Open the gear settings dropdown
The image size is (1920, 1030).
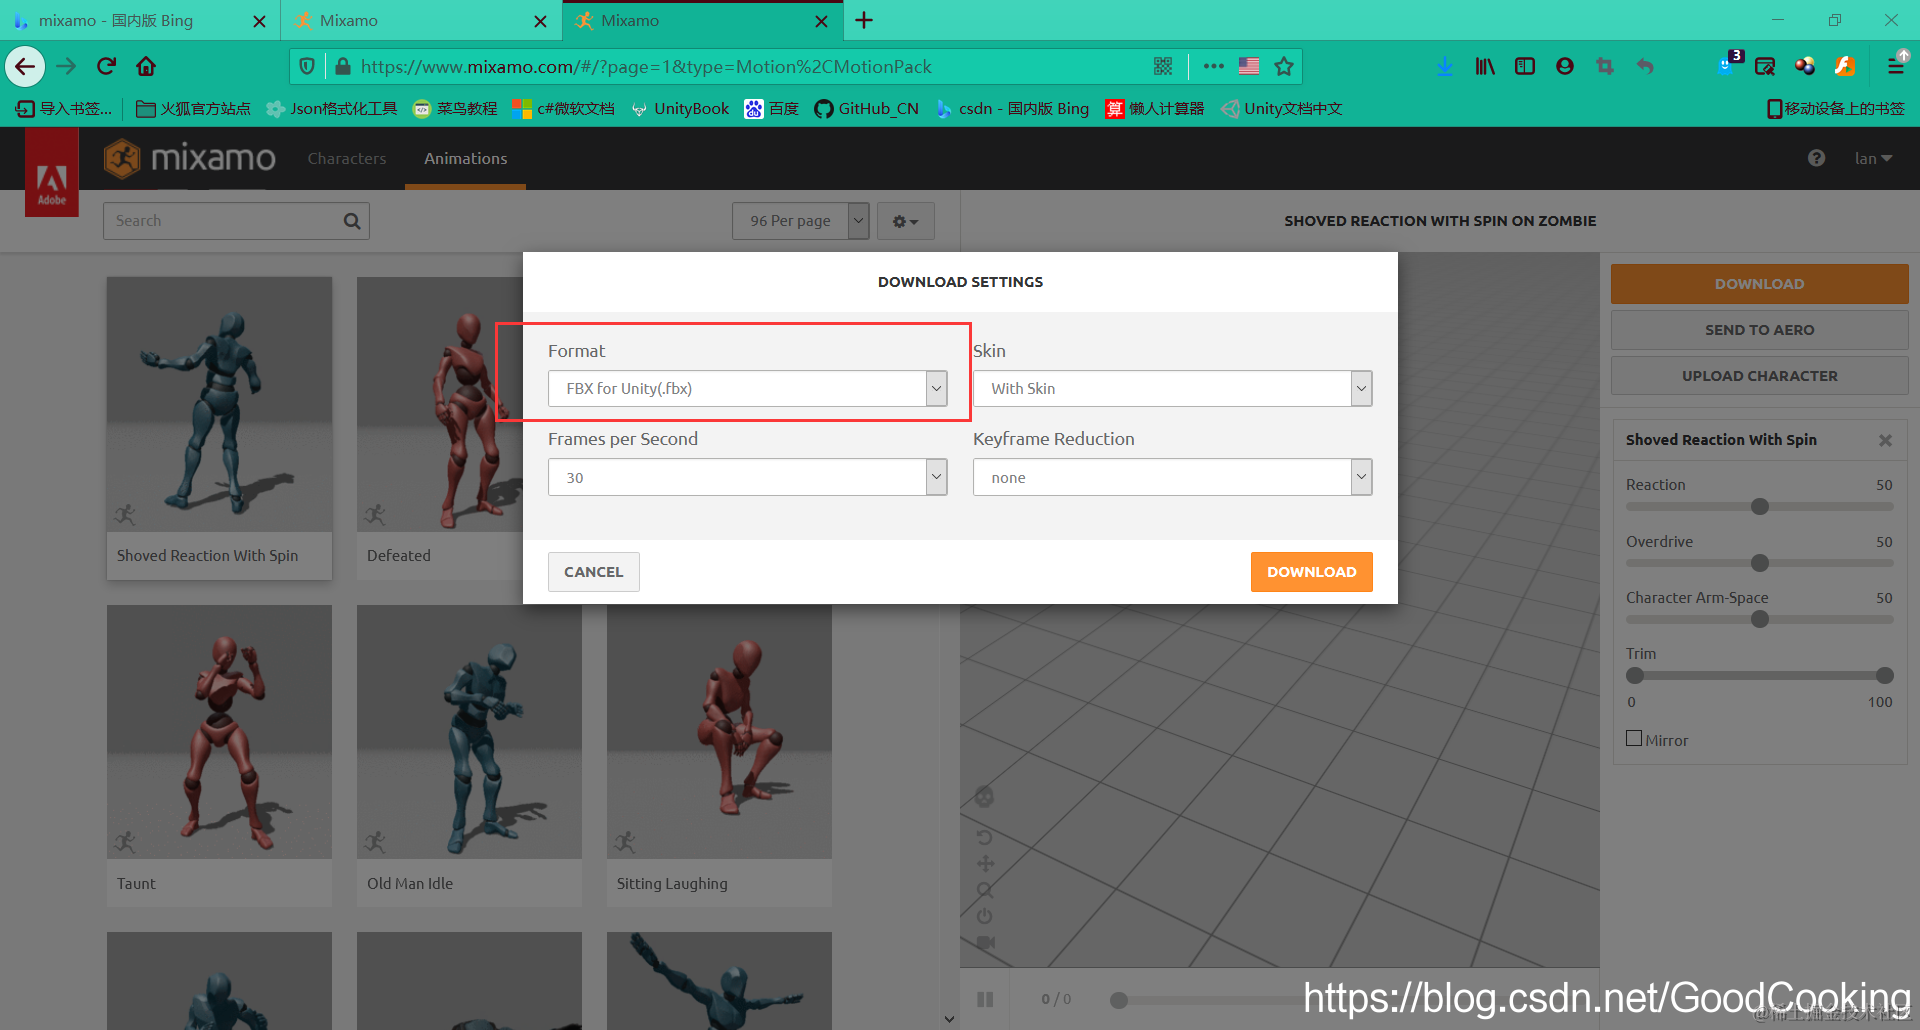[x=905, y=221]
